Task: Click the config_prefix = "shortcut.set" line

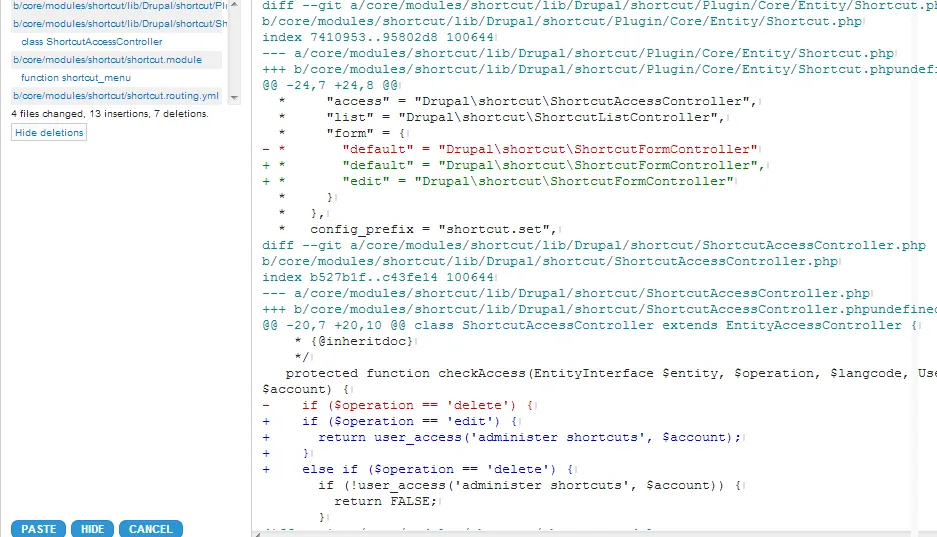Action: coord(418,229)
